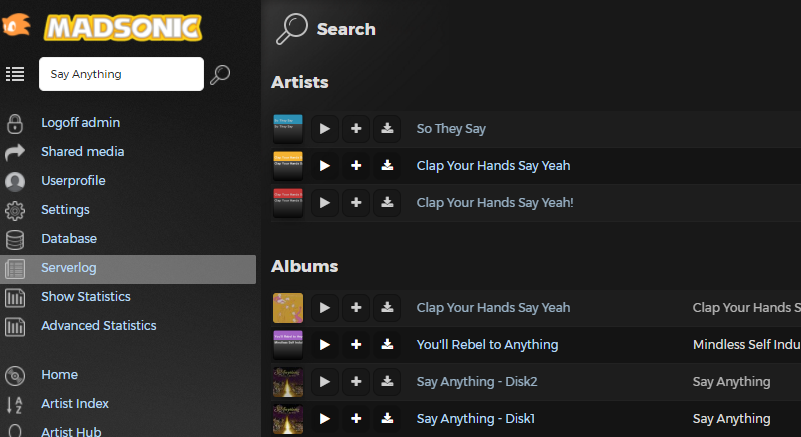
Task: Open the Say Anything - Disk2 album link
Action: pos(477,382)
